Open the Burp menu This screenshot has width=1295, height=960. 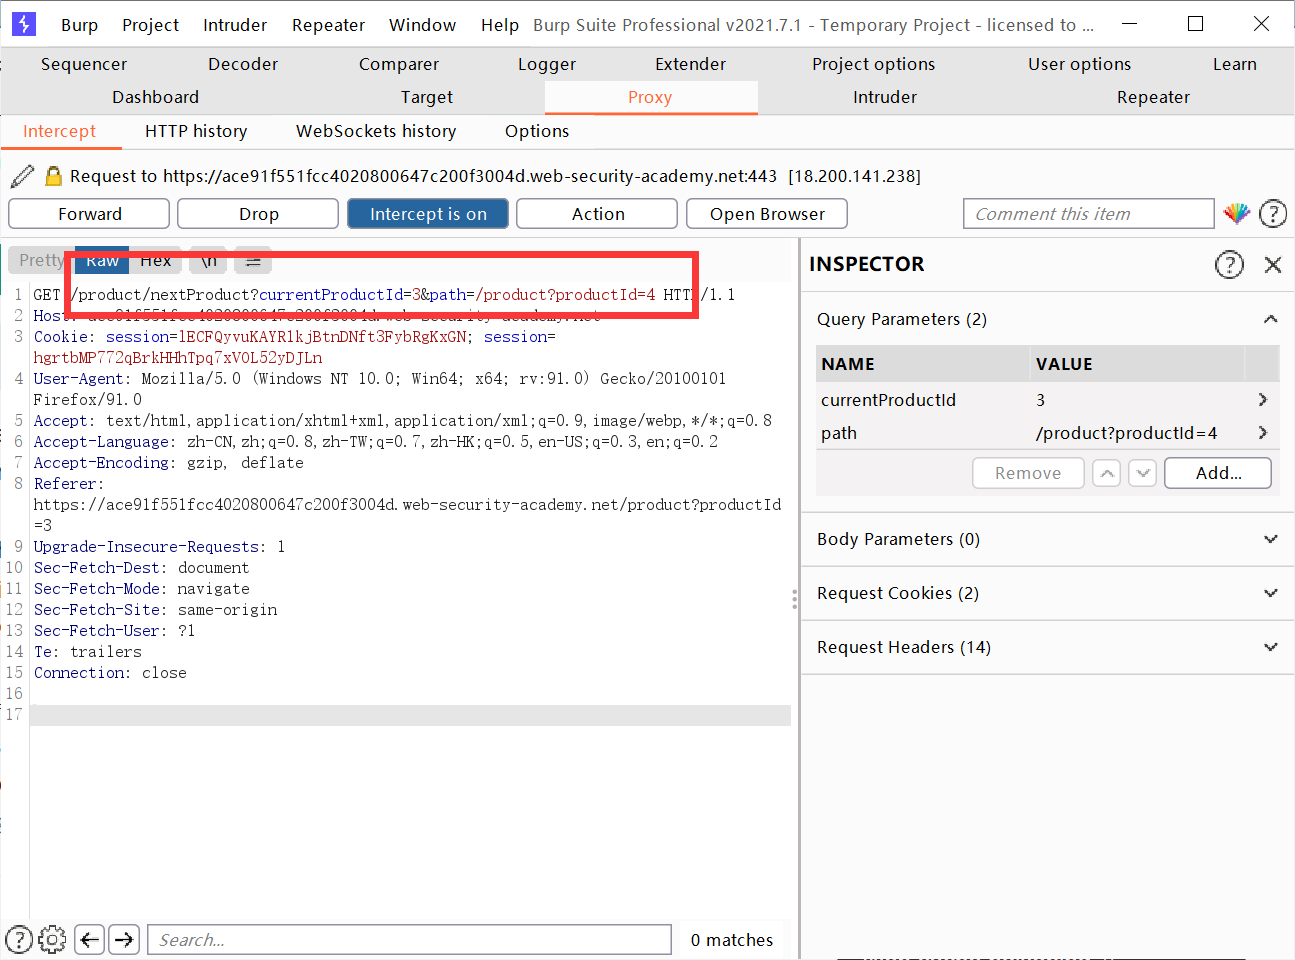[79, 25]
